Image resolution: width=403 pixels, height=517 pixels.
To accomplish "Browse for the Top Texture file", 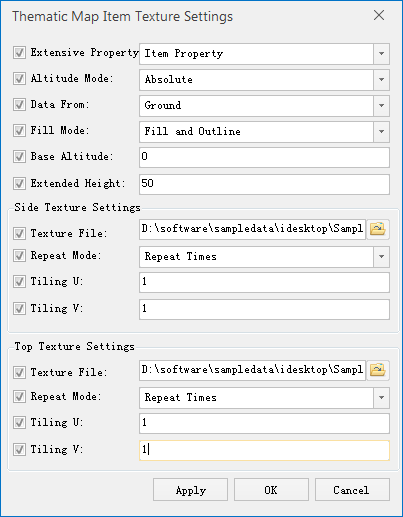I will click(378, 370).
